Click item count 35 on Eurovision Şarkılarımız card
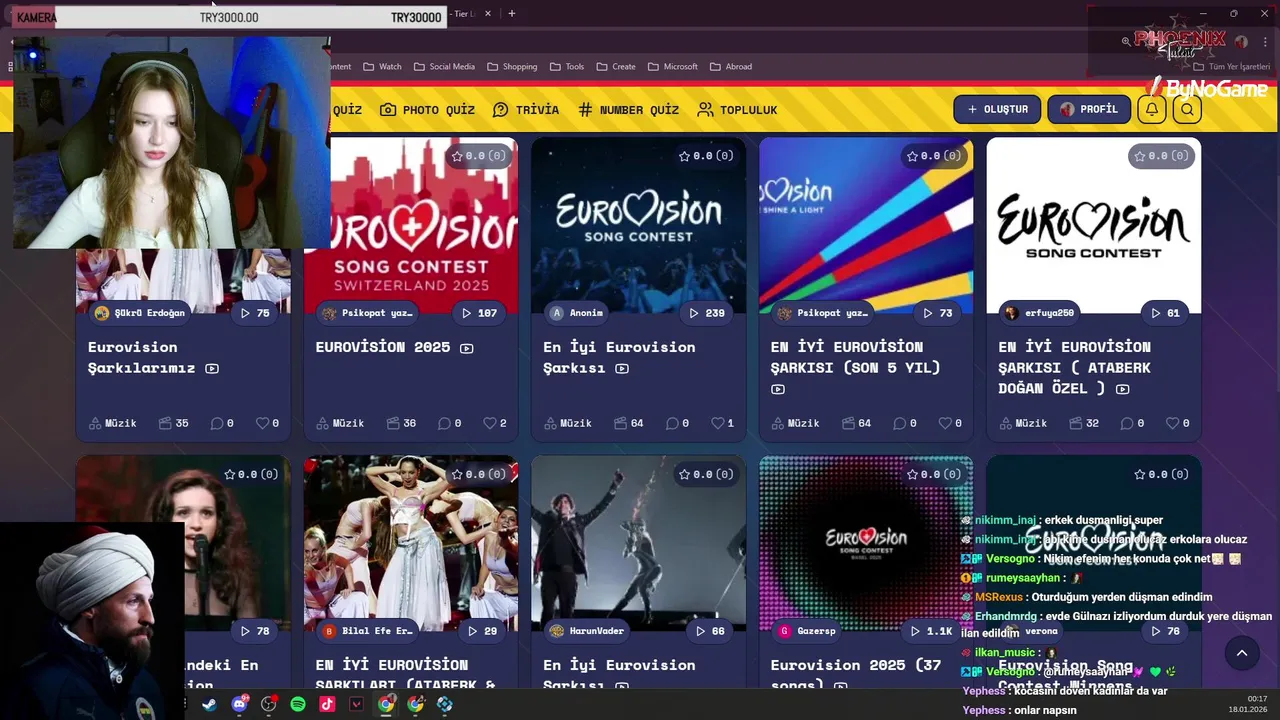Screen dimensions: 1280x720 click(173, 423)
